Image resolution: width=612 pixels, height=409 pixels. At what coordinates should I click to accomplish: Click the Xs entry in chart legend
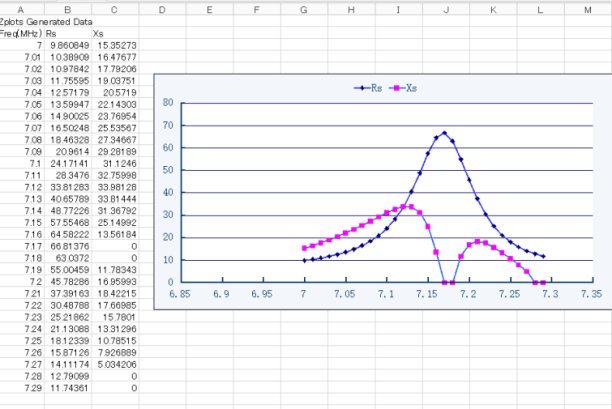(412, 88)
